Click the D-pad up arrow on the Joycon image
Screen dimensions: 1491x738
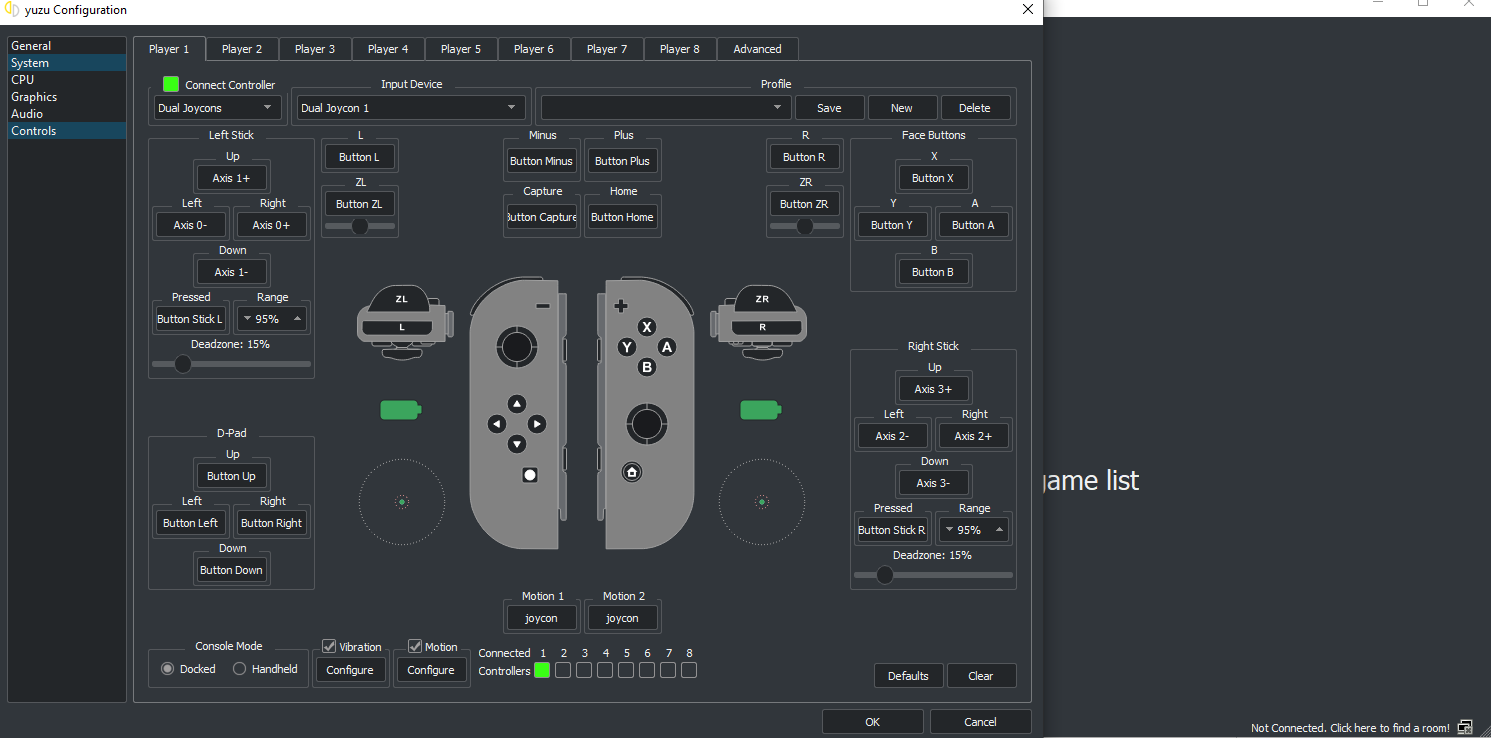[517, 404]
